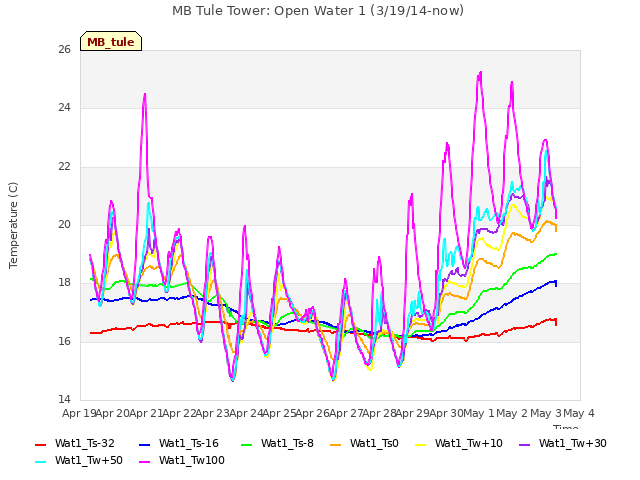Screen dimensions: 640x480
Task: Click the magenta Wat1_Tw100 legend swatch
Action: [144, 462]
